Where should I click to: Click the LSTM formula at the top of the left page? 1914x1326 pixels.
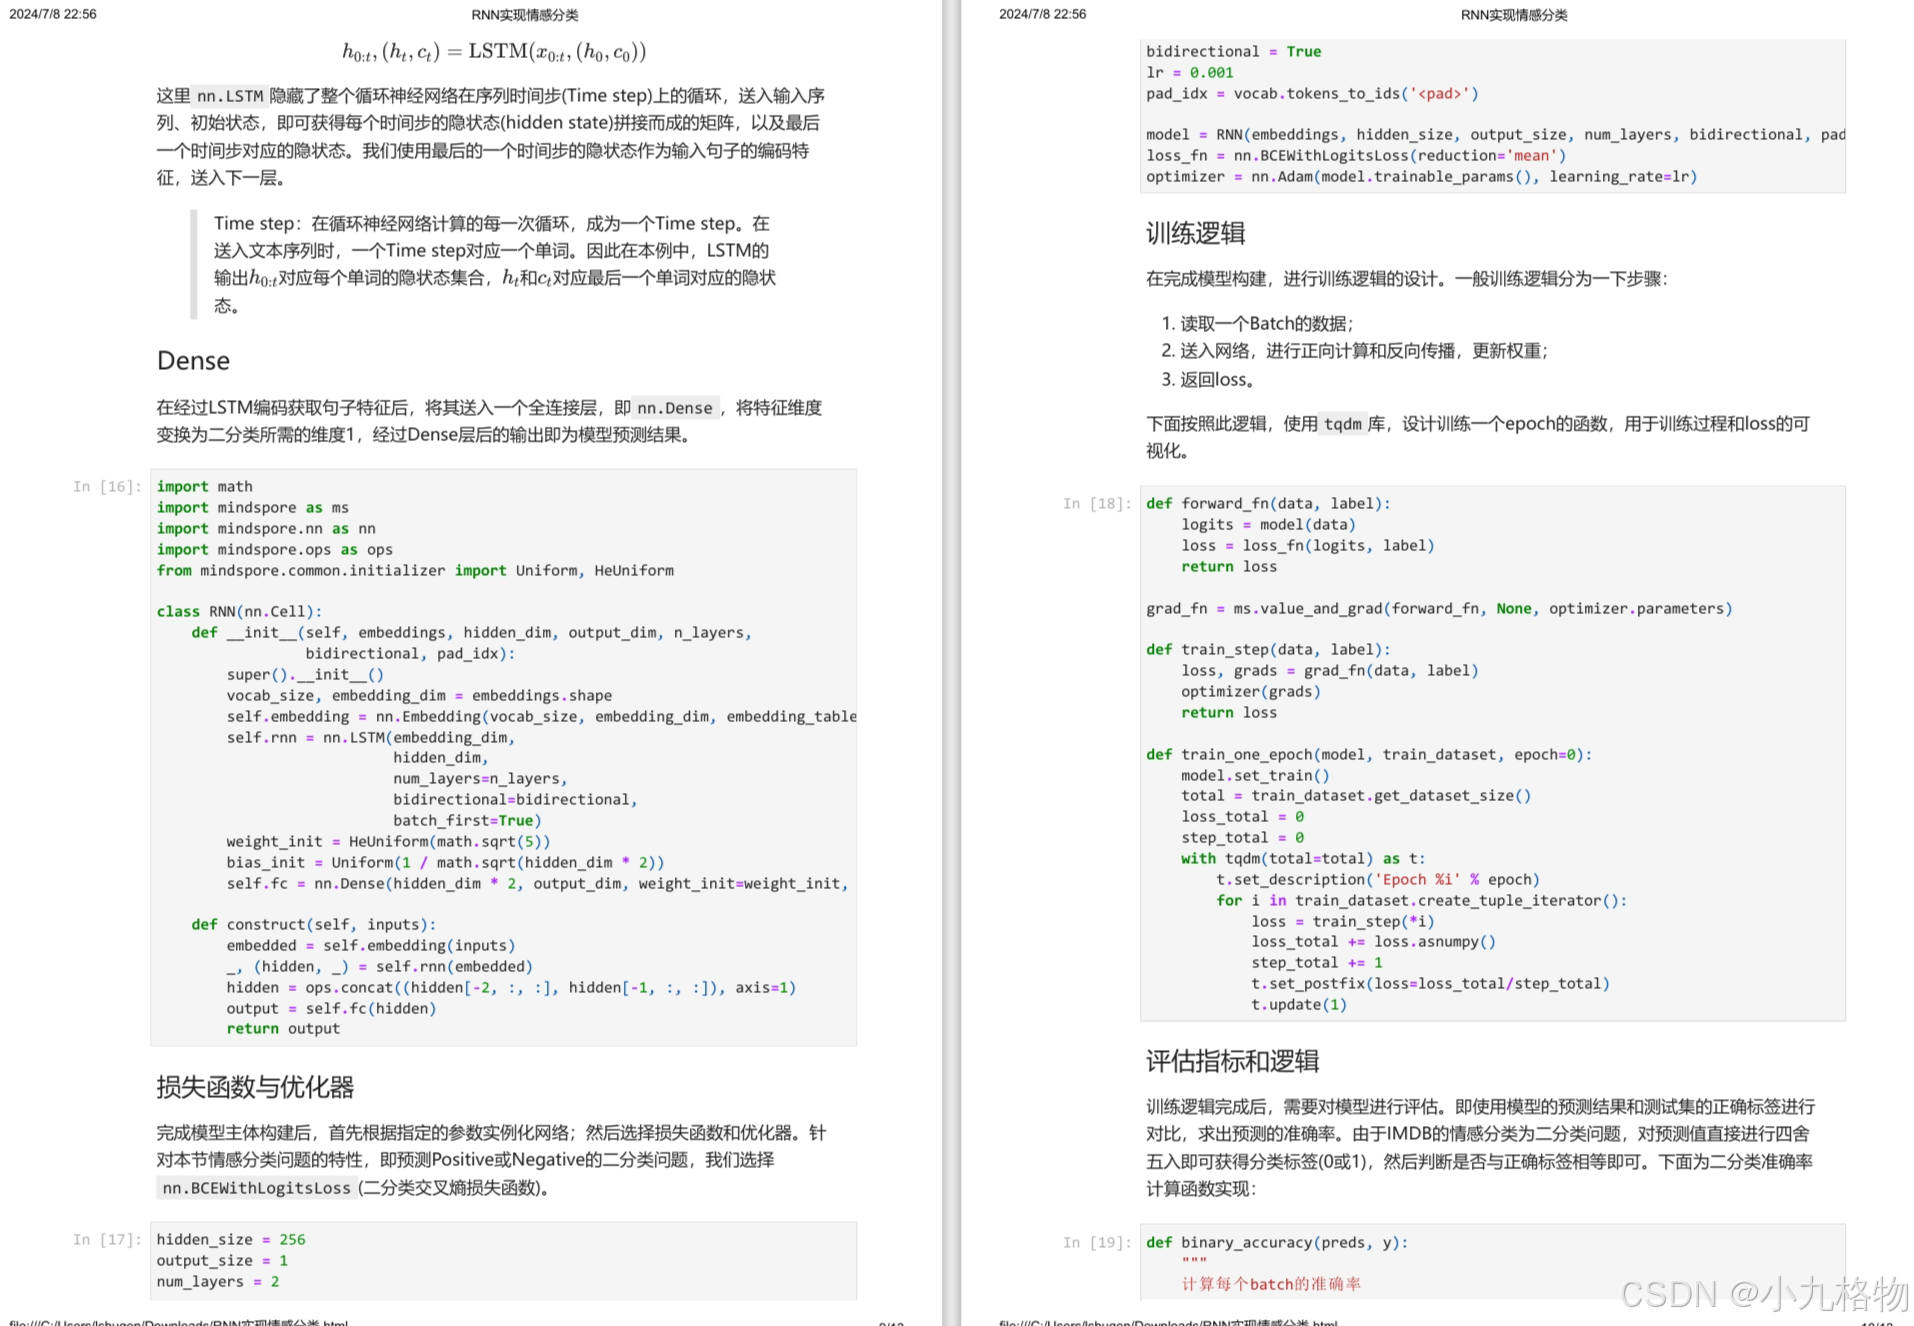click(494, 52)
